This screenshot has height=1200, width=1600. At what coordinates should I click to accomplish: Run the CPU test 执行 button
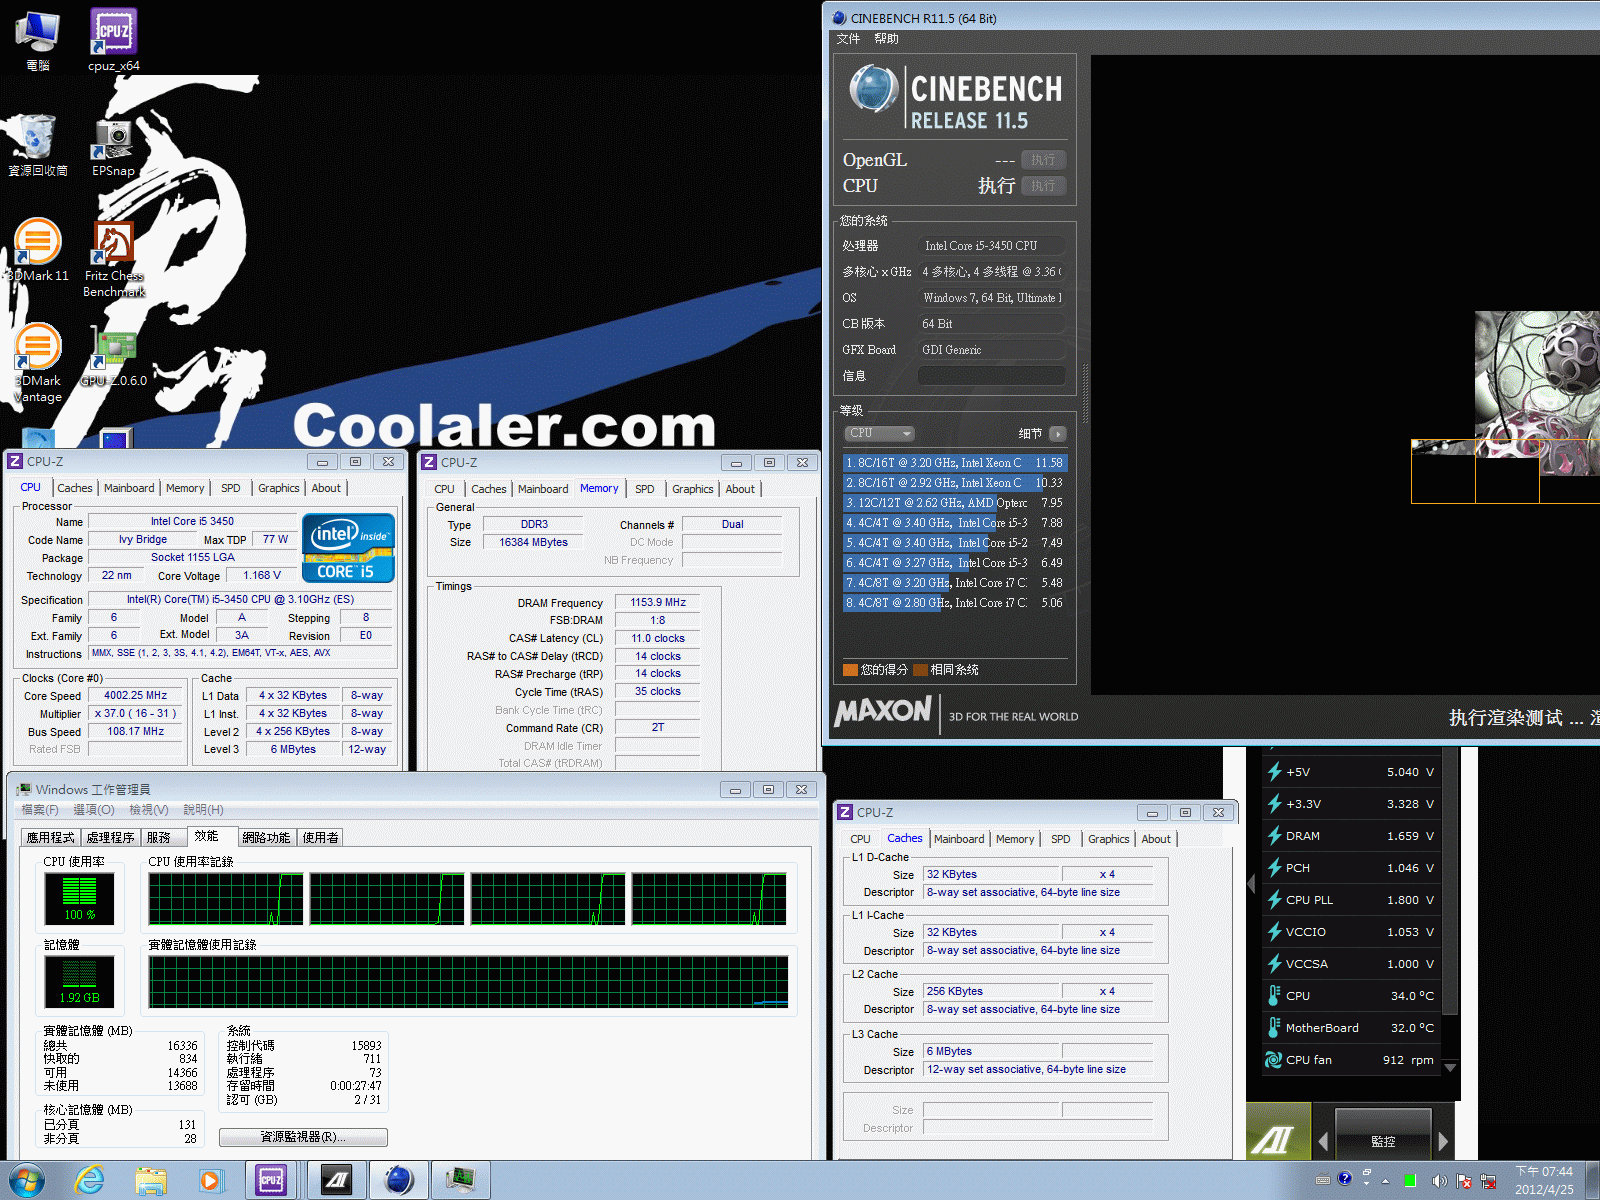[x=1043, y=186]
